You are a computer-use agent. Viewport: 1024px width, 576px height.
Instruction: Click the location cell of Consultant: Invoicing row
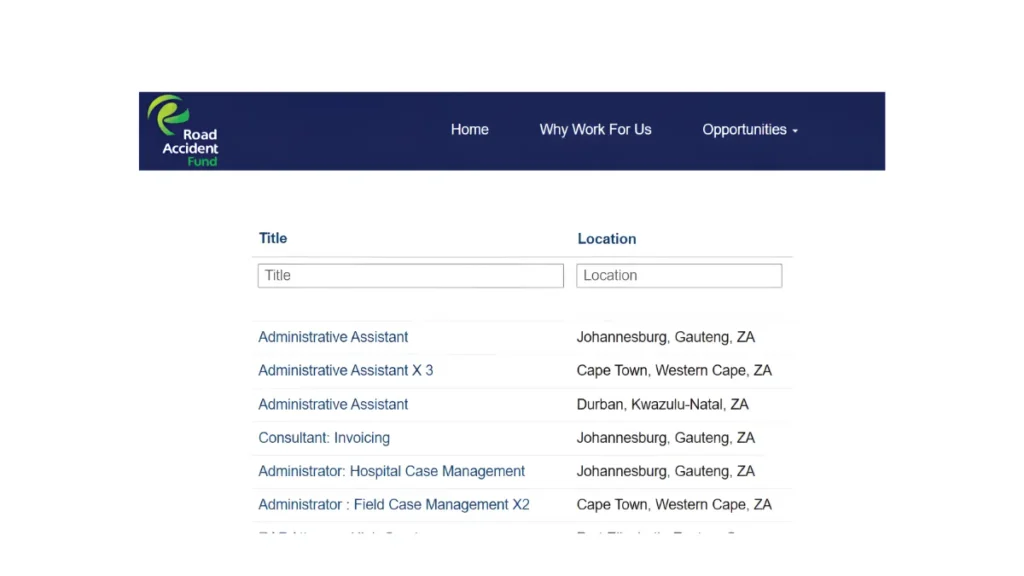(665, 438)
